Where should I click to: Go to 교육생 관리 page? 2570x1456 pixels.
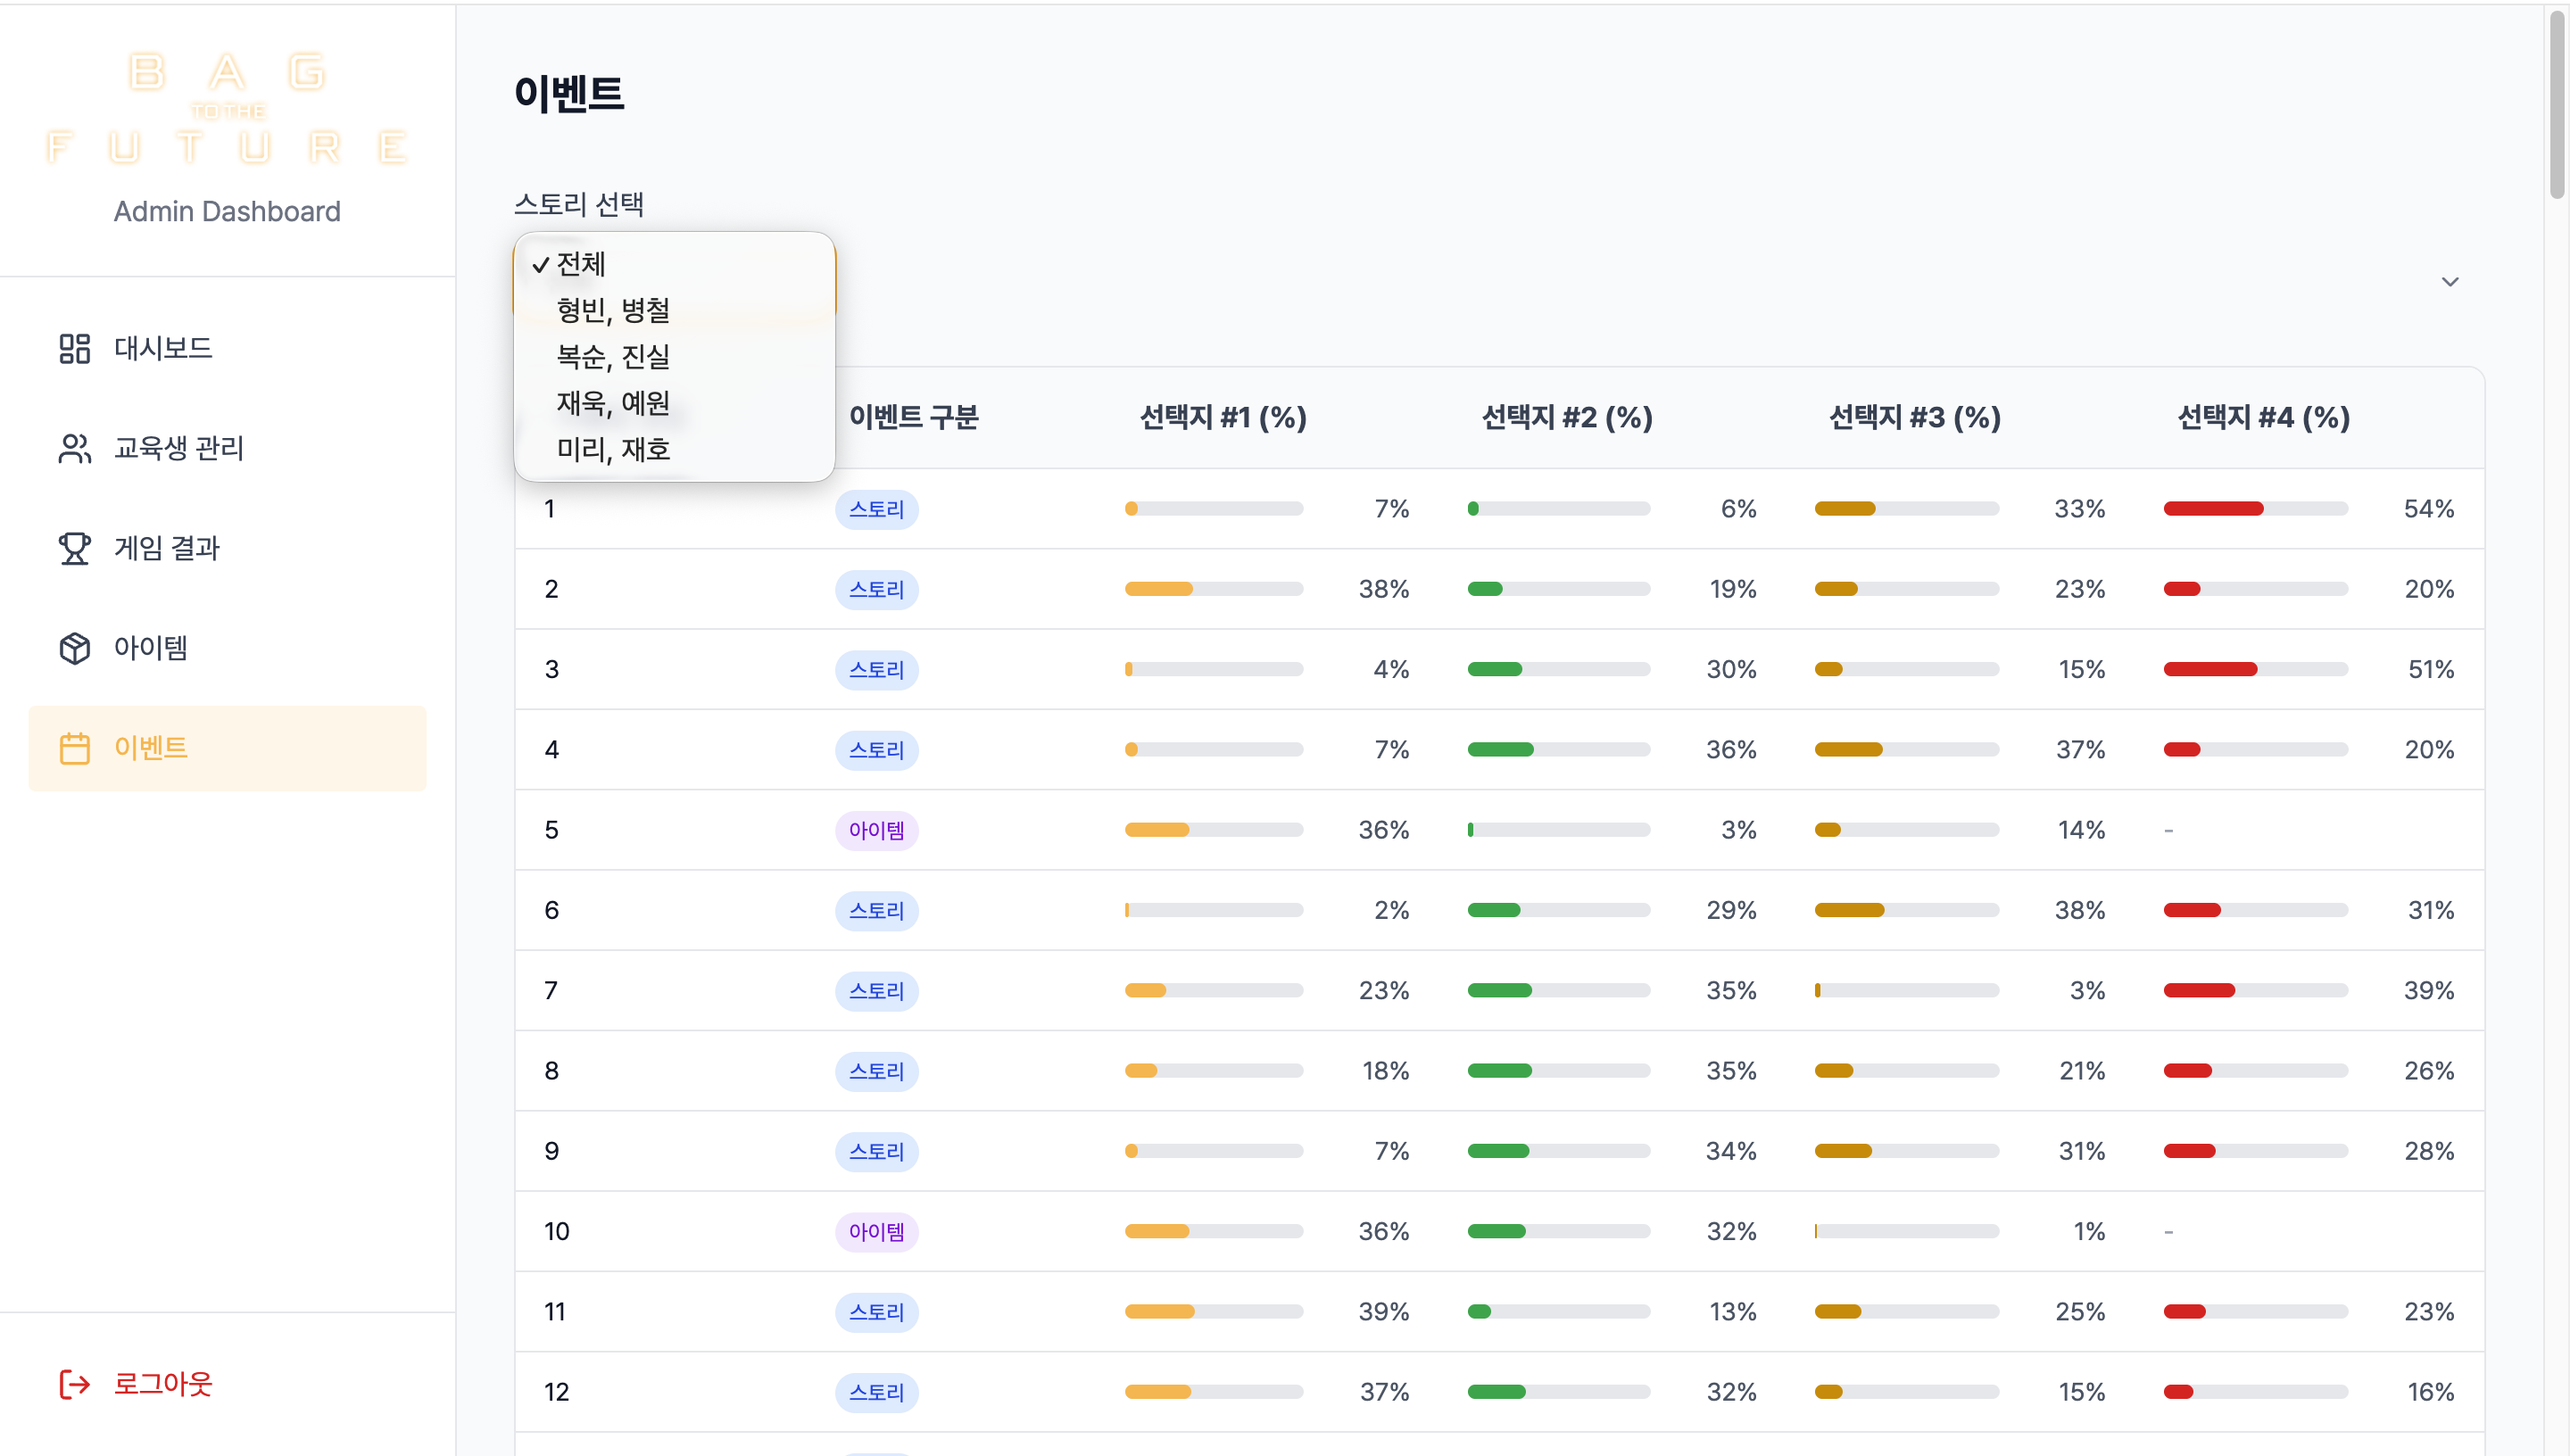point(178,448)
